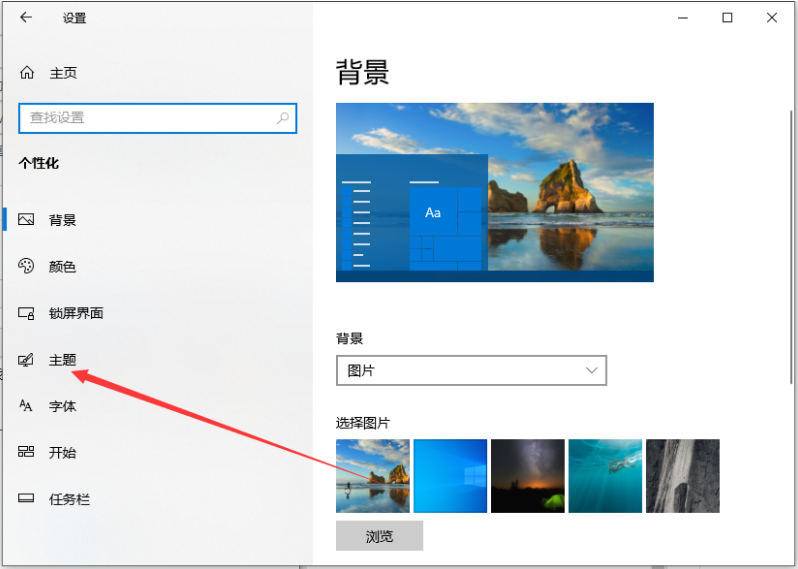Click the 字体 font icon

coord(27,406)
